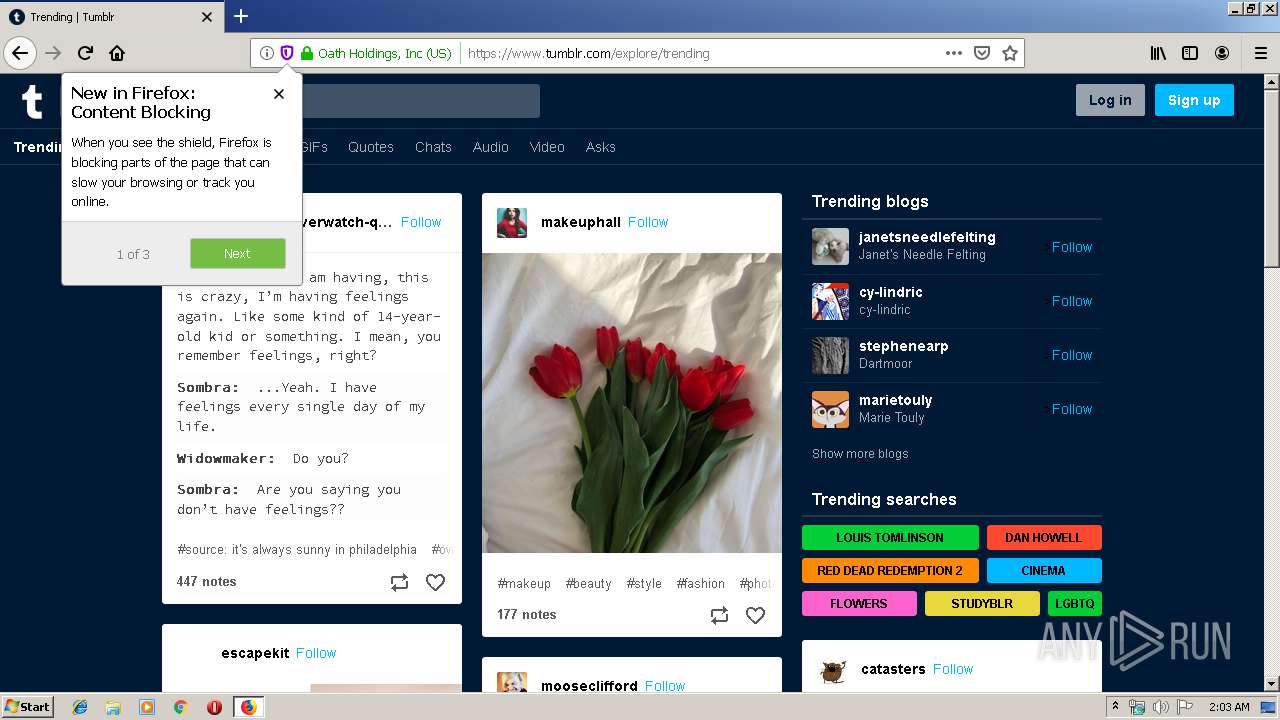Save page to Pocket icon
This screenshot has height=720, width=1280.
tap(982, 53)
